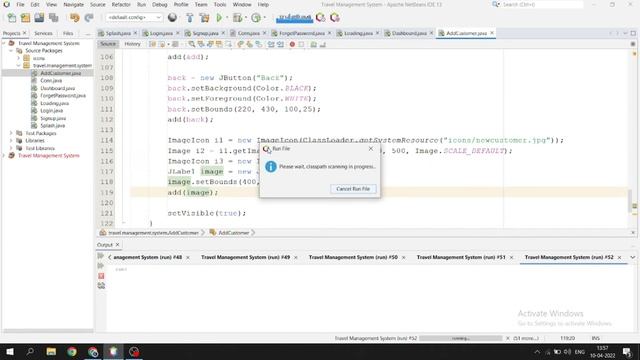This screenshot has width=640, height=360.
Task: Select the red Travel Management System project
Action: [x=49, y=156]
